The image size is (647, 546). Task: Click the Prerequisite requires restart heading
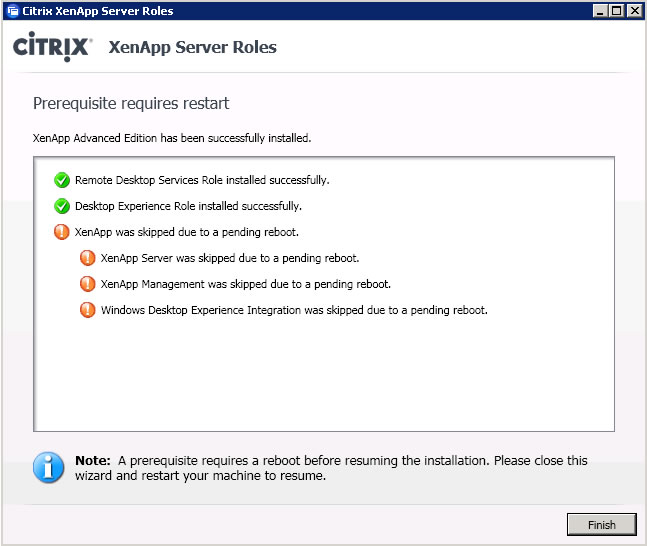coord(131,103)
